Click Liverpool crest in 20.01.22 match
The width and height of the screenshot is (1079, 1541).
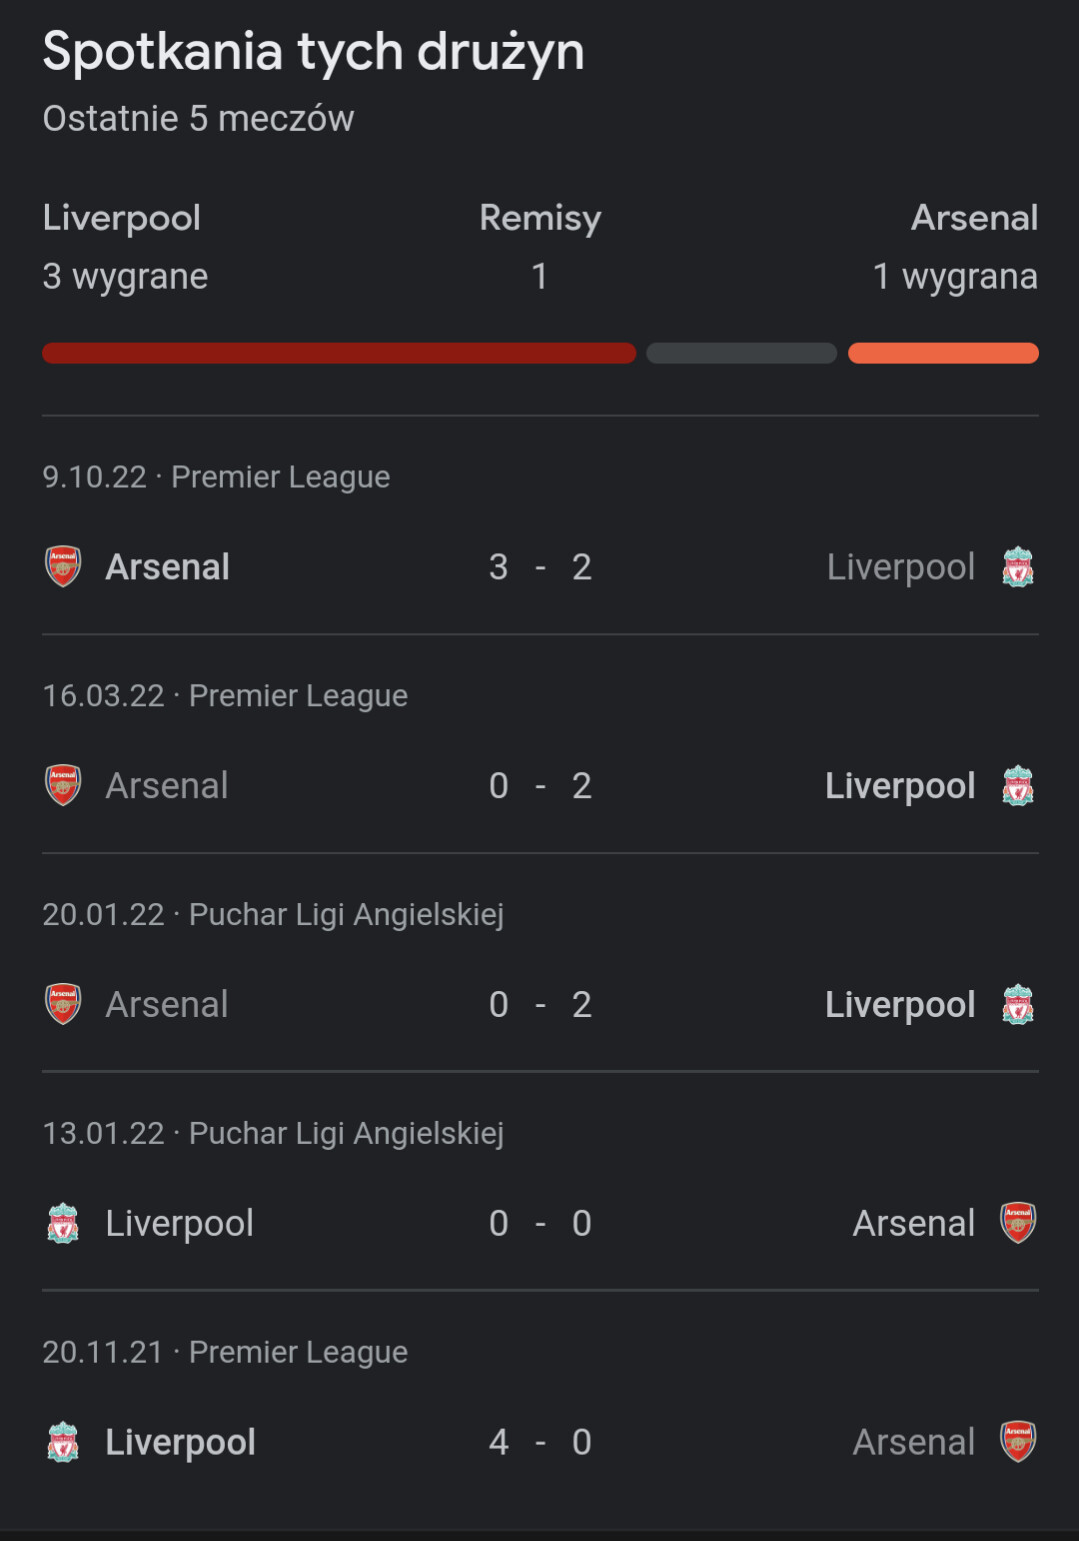coord(1018,1004)
